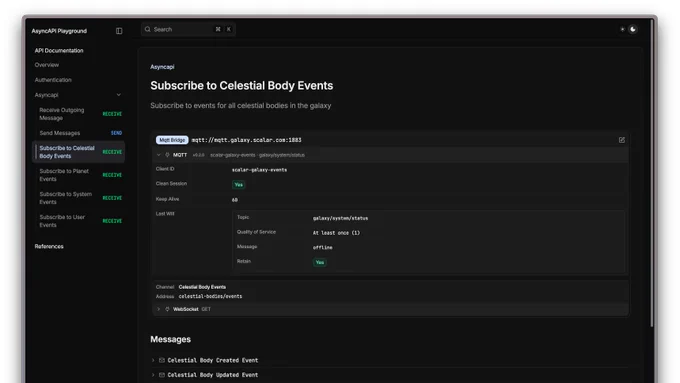Image resolution: width=680 pixels, height=383 pixels.
Task: Click RECEIVE badge on Subscribe to Planet Events
Action: coord(112,175)
